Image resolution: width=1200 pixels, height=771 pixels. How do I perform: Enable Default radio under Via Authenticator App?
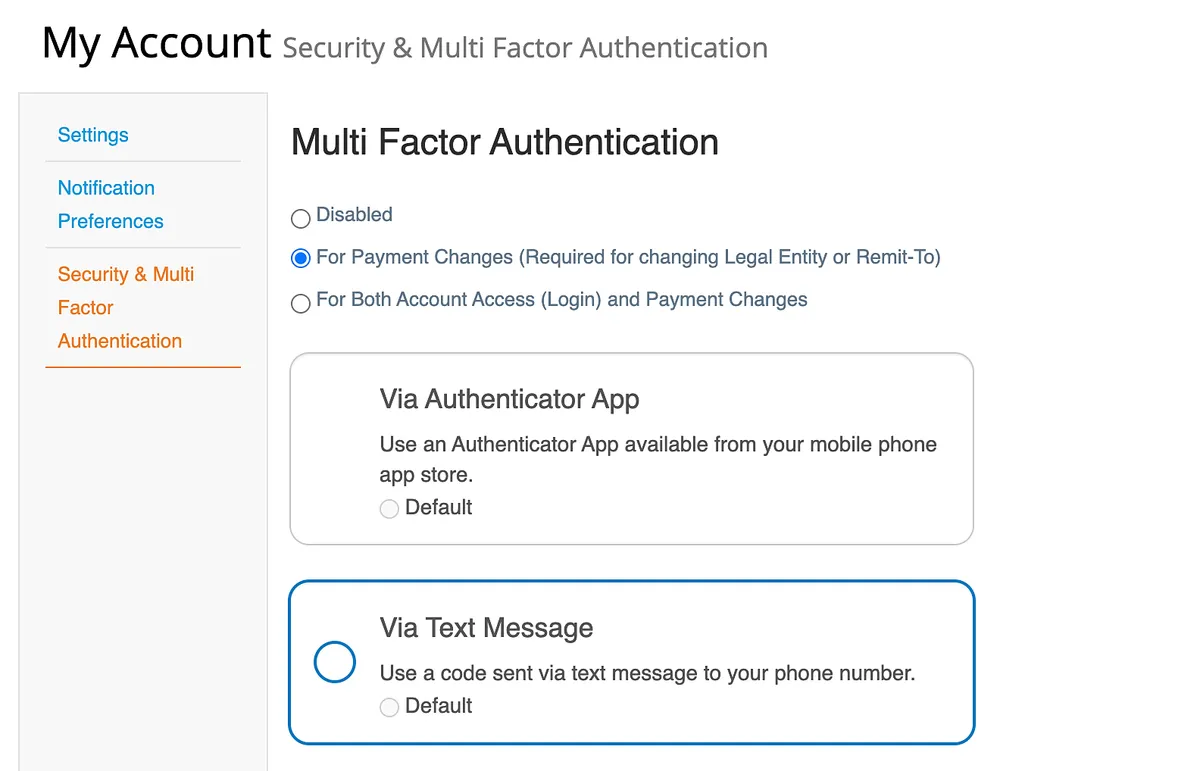pos(389,509)
